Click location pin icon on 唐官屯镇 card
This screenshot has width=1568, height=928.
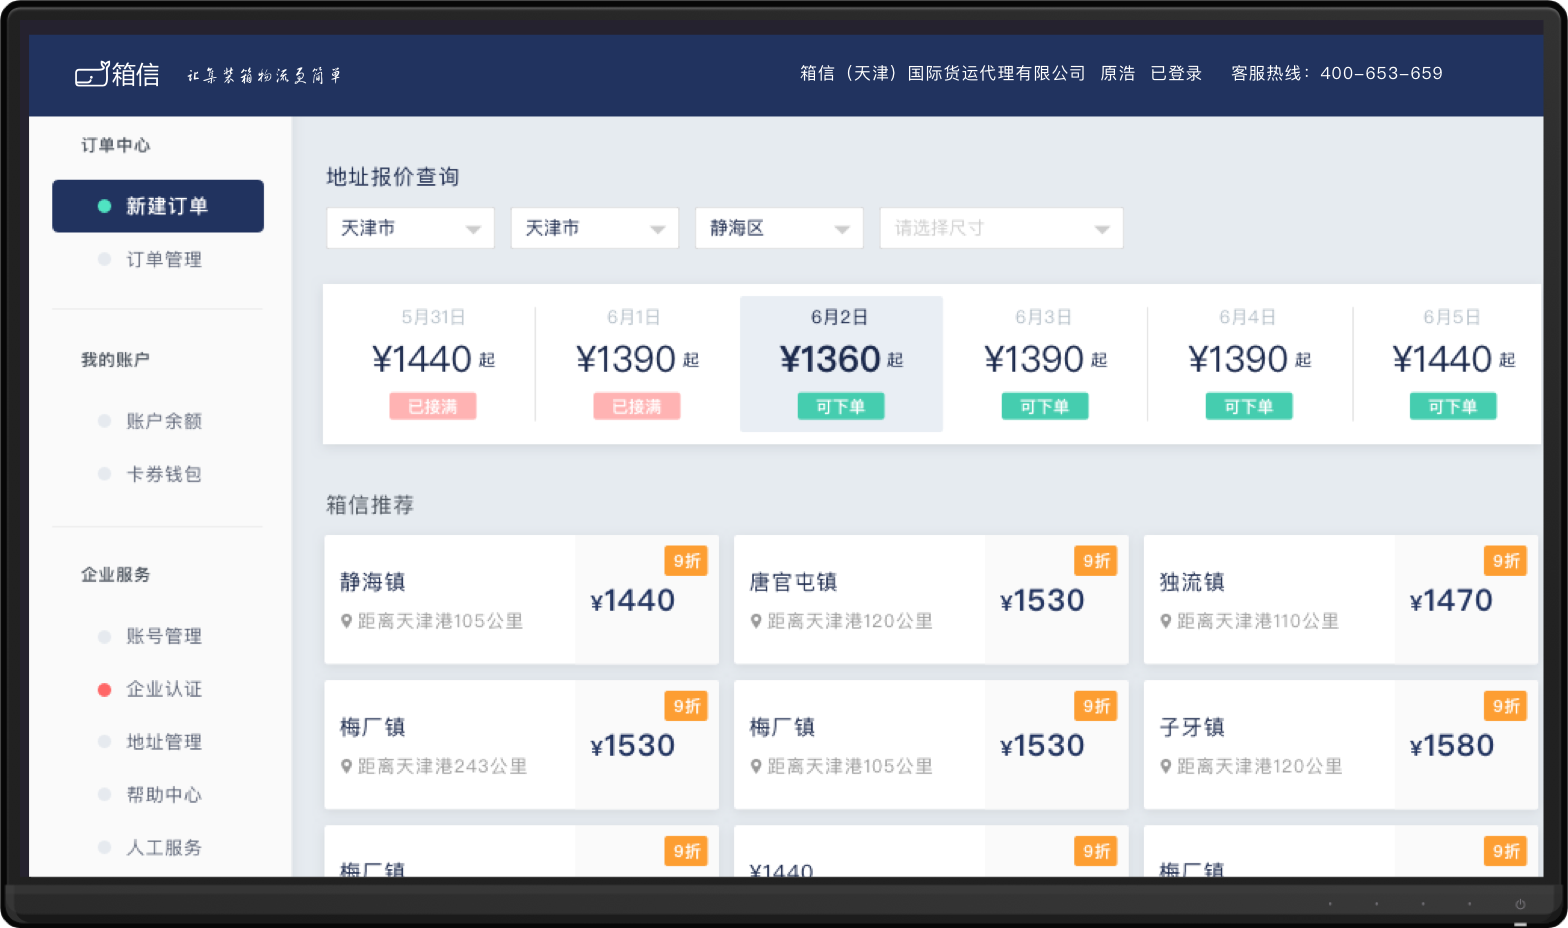756,621
